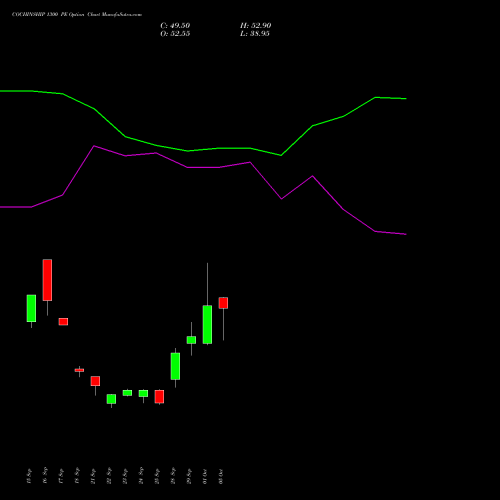Click the 15 Sep date label
500x500 pixels.
(x=29, y=476)
